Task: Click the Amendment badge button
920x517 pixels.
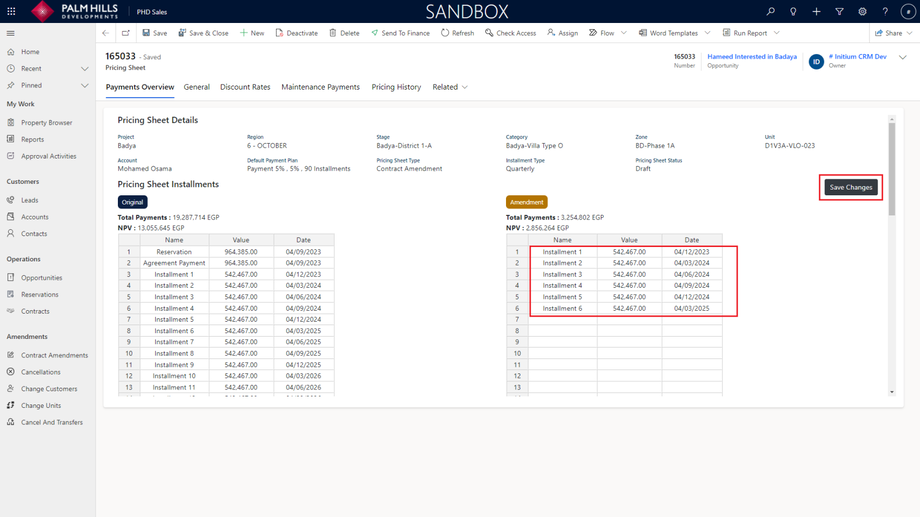Action: (526, 202)
